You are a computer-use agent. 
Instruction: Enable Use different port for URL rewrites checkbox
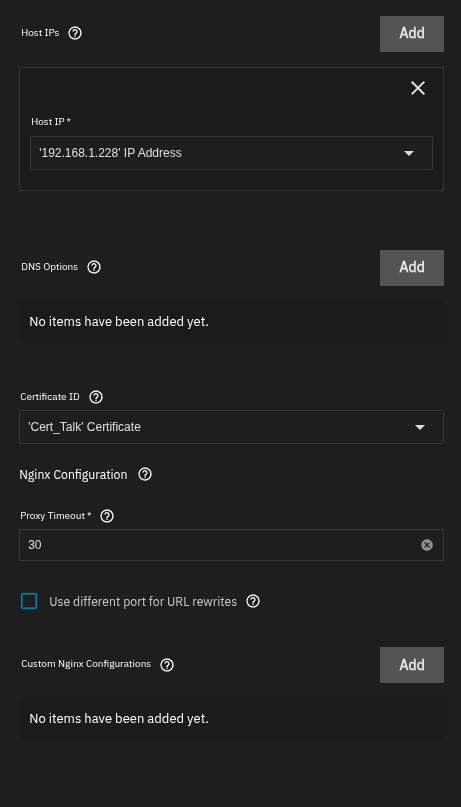(29, 601)
